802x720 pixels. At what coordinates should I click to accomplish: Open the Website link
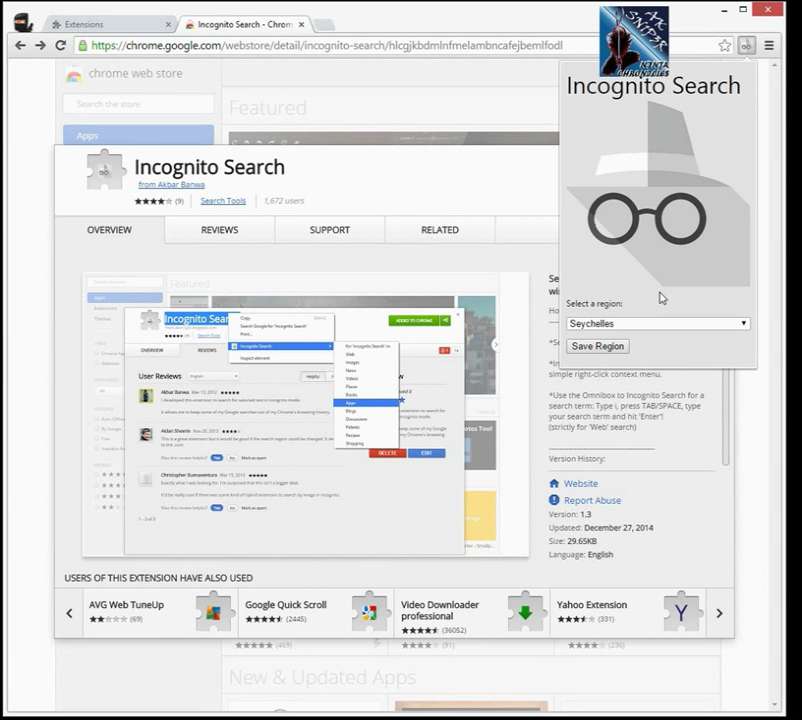[581, 484]
